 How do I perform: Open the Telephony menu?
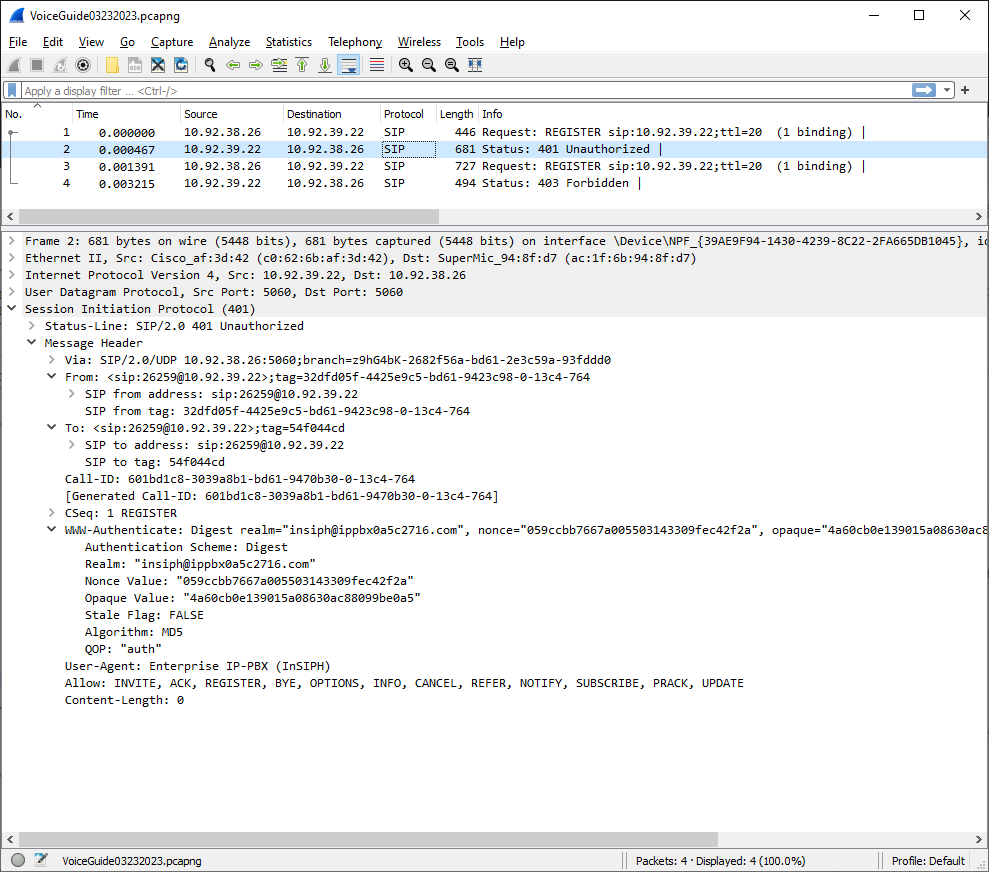coord(354,42)
